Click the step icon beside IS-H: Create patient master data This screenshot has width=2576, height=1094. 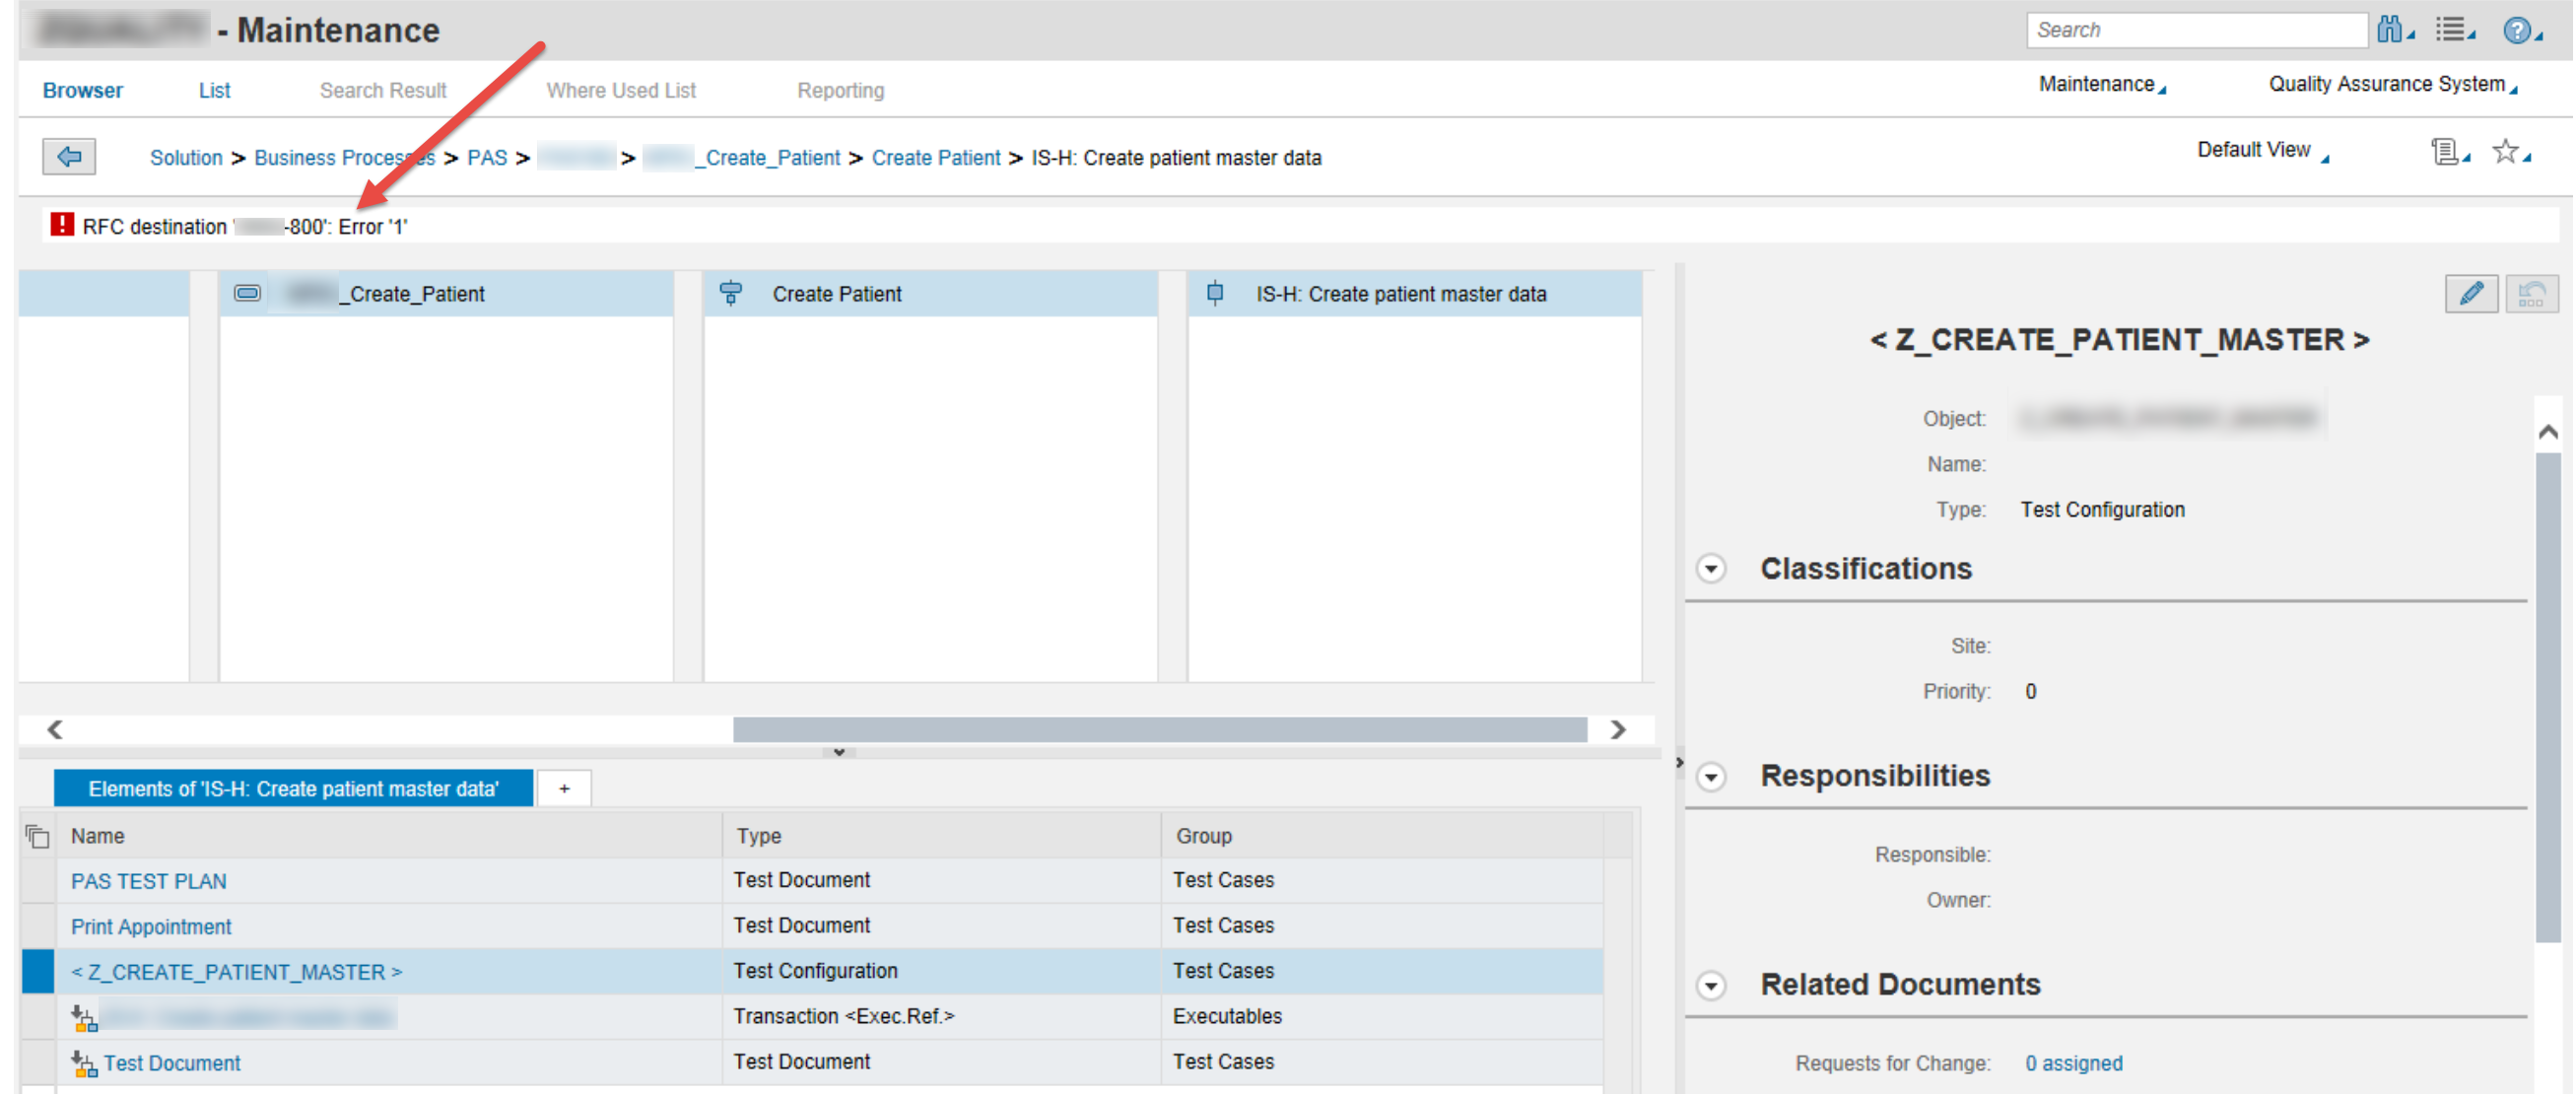pos(1215,293)
